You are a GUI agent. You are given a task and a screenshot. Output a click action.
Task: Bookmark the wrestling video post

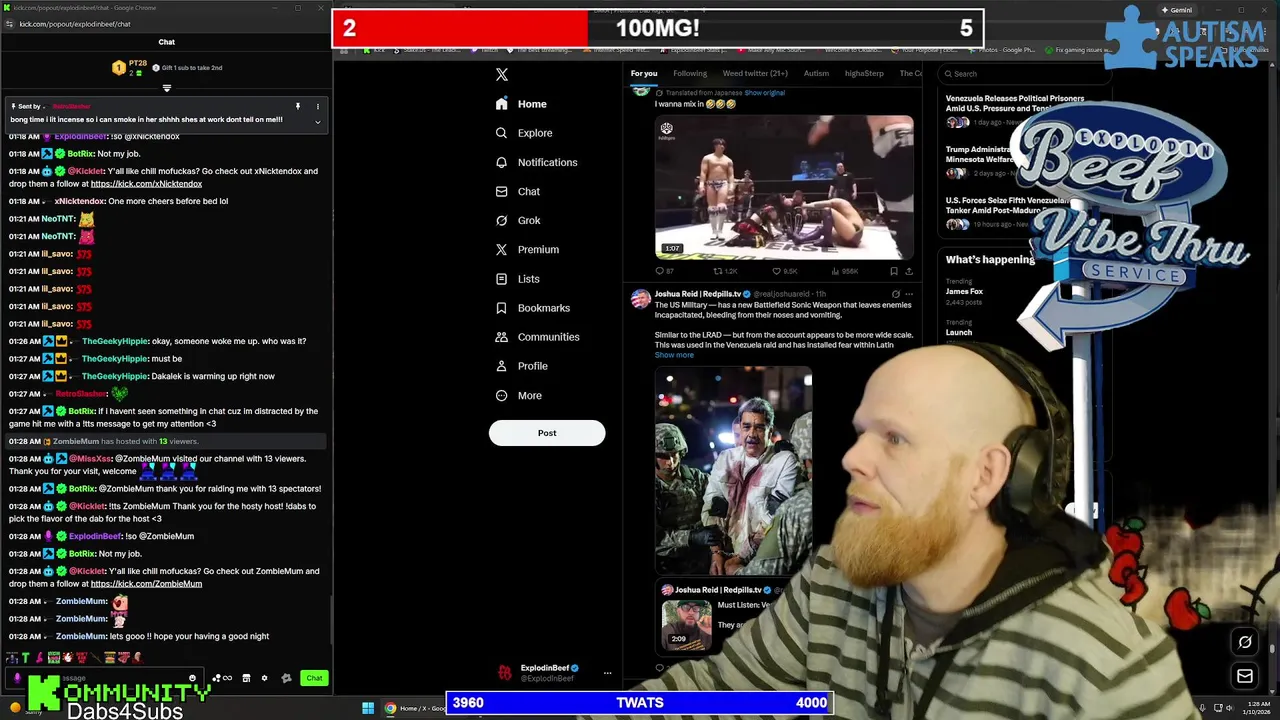click(894, 271)
